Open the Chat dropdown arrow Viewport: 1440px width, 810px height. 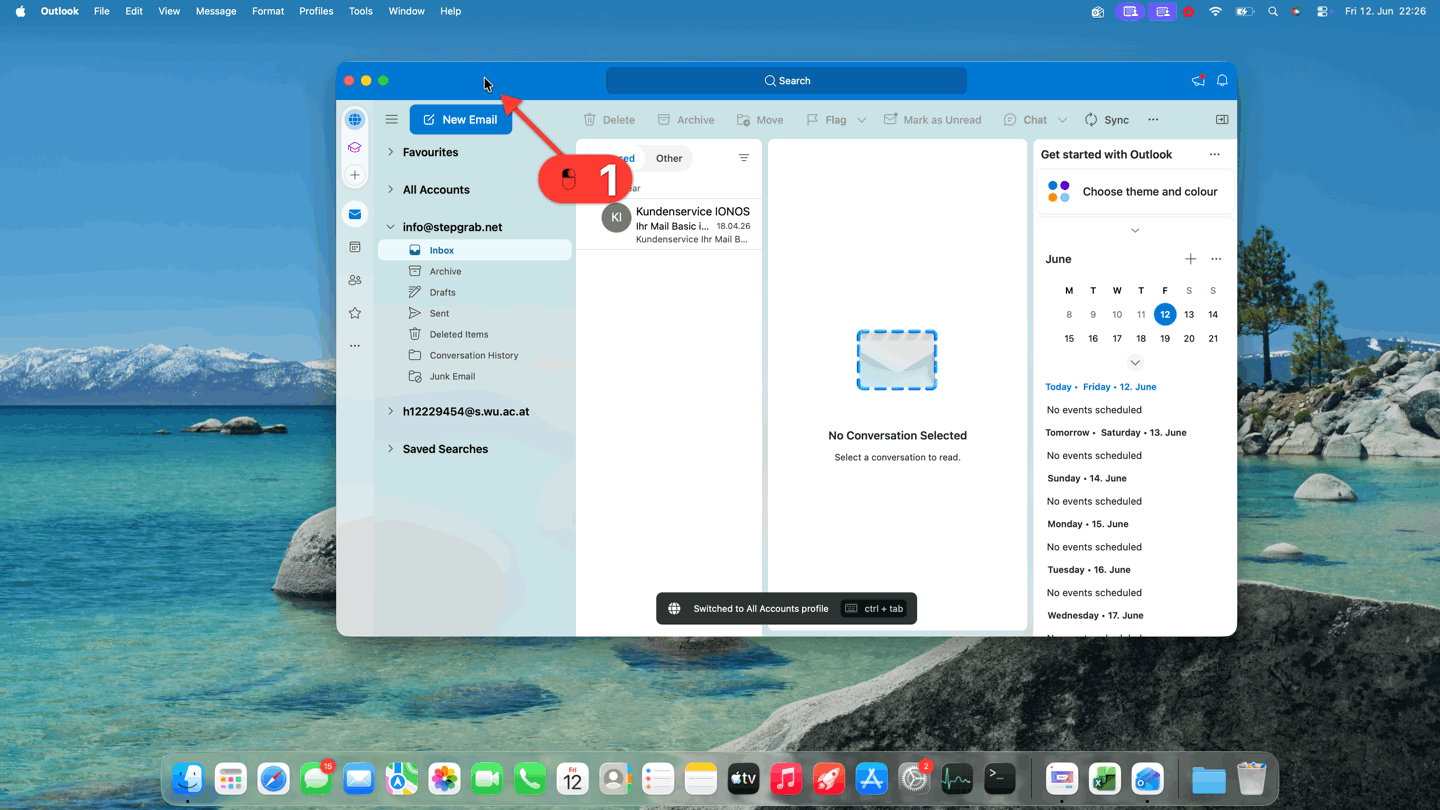[1062, 120]
